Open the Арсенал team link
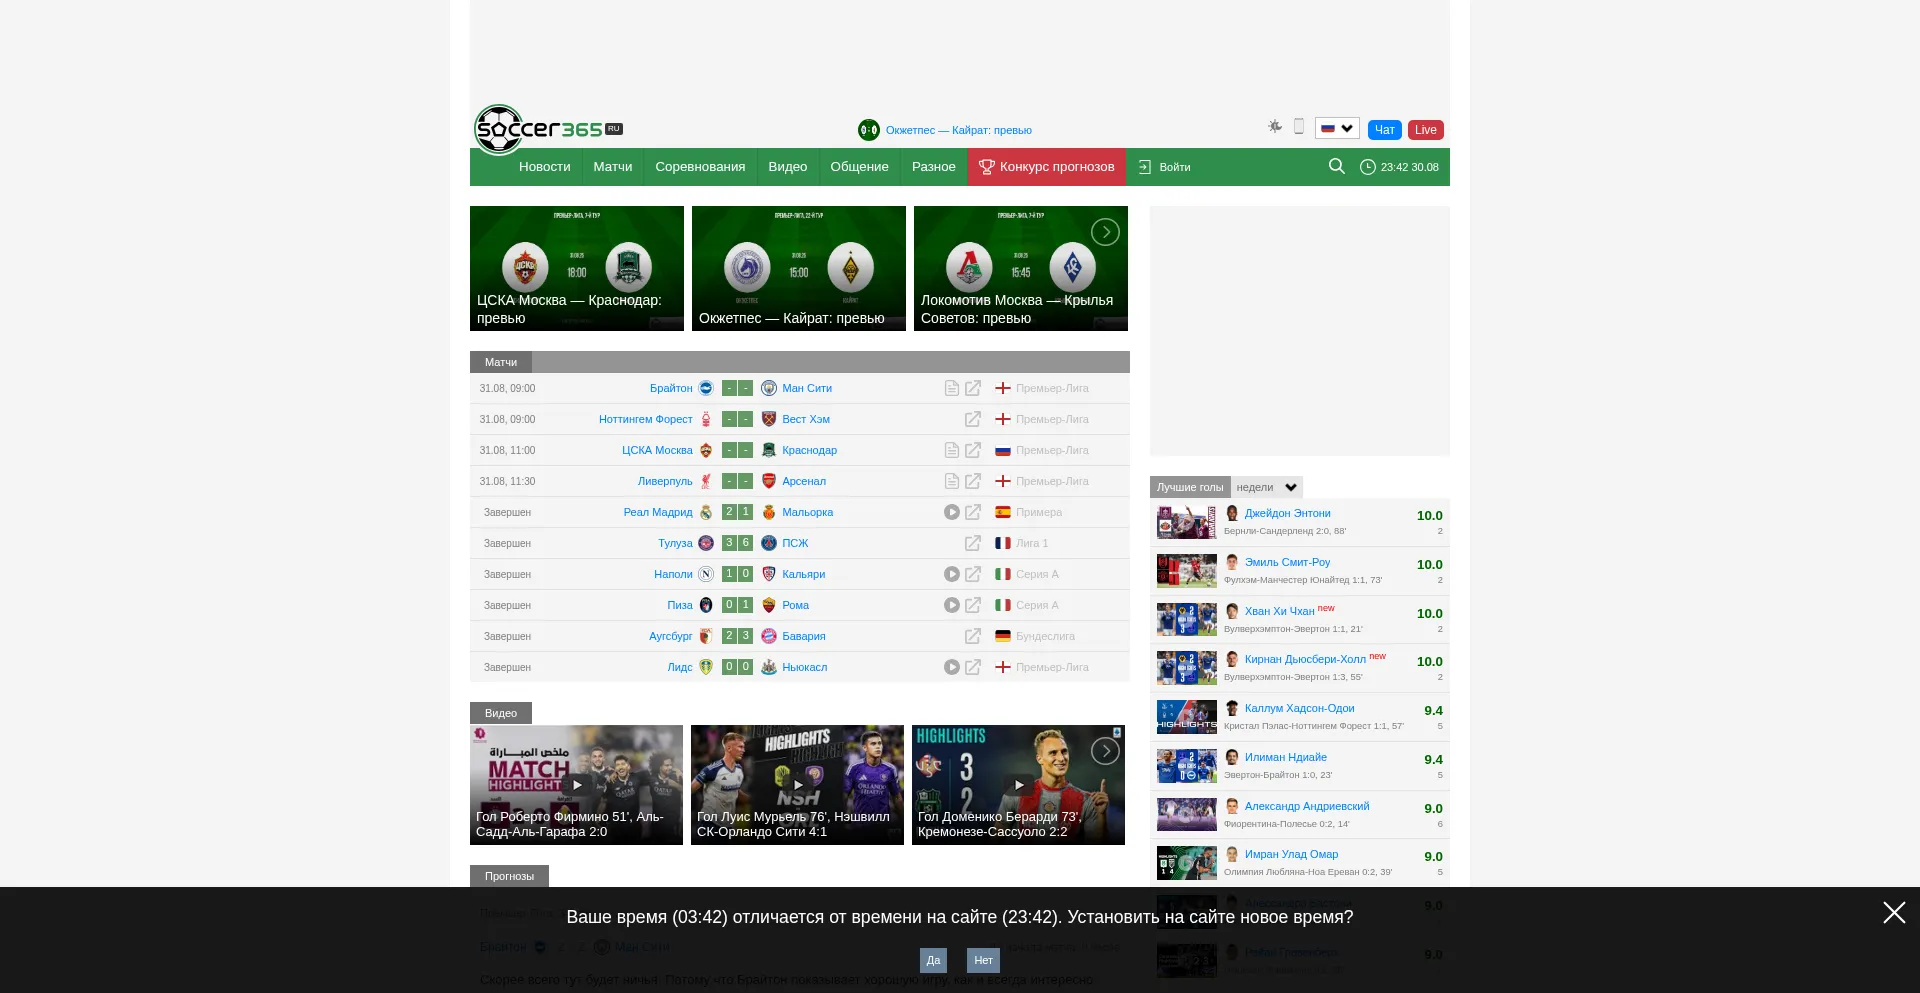The image size is (1920, 993). click(x=804, y=481)
